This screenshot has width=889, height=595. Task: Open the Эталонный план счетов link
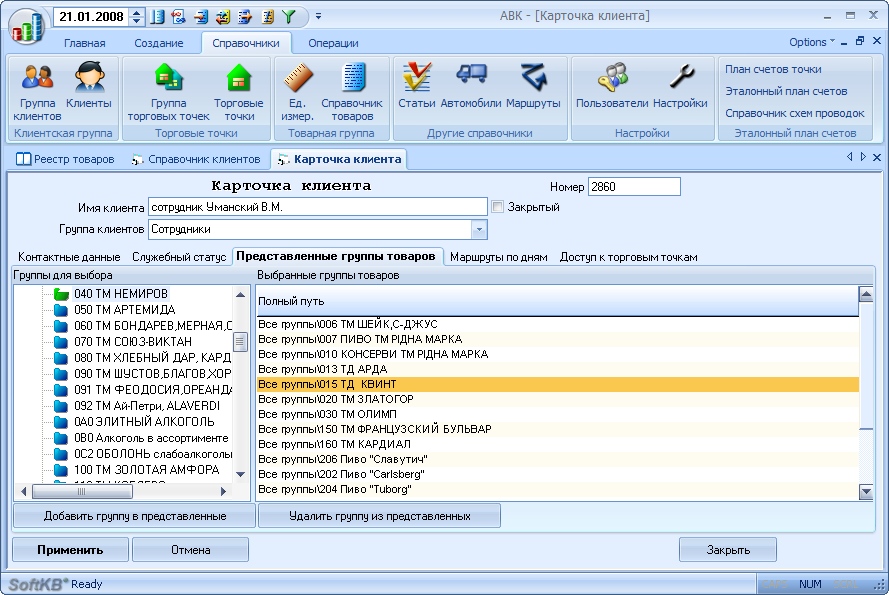point(786,91)
